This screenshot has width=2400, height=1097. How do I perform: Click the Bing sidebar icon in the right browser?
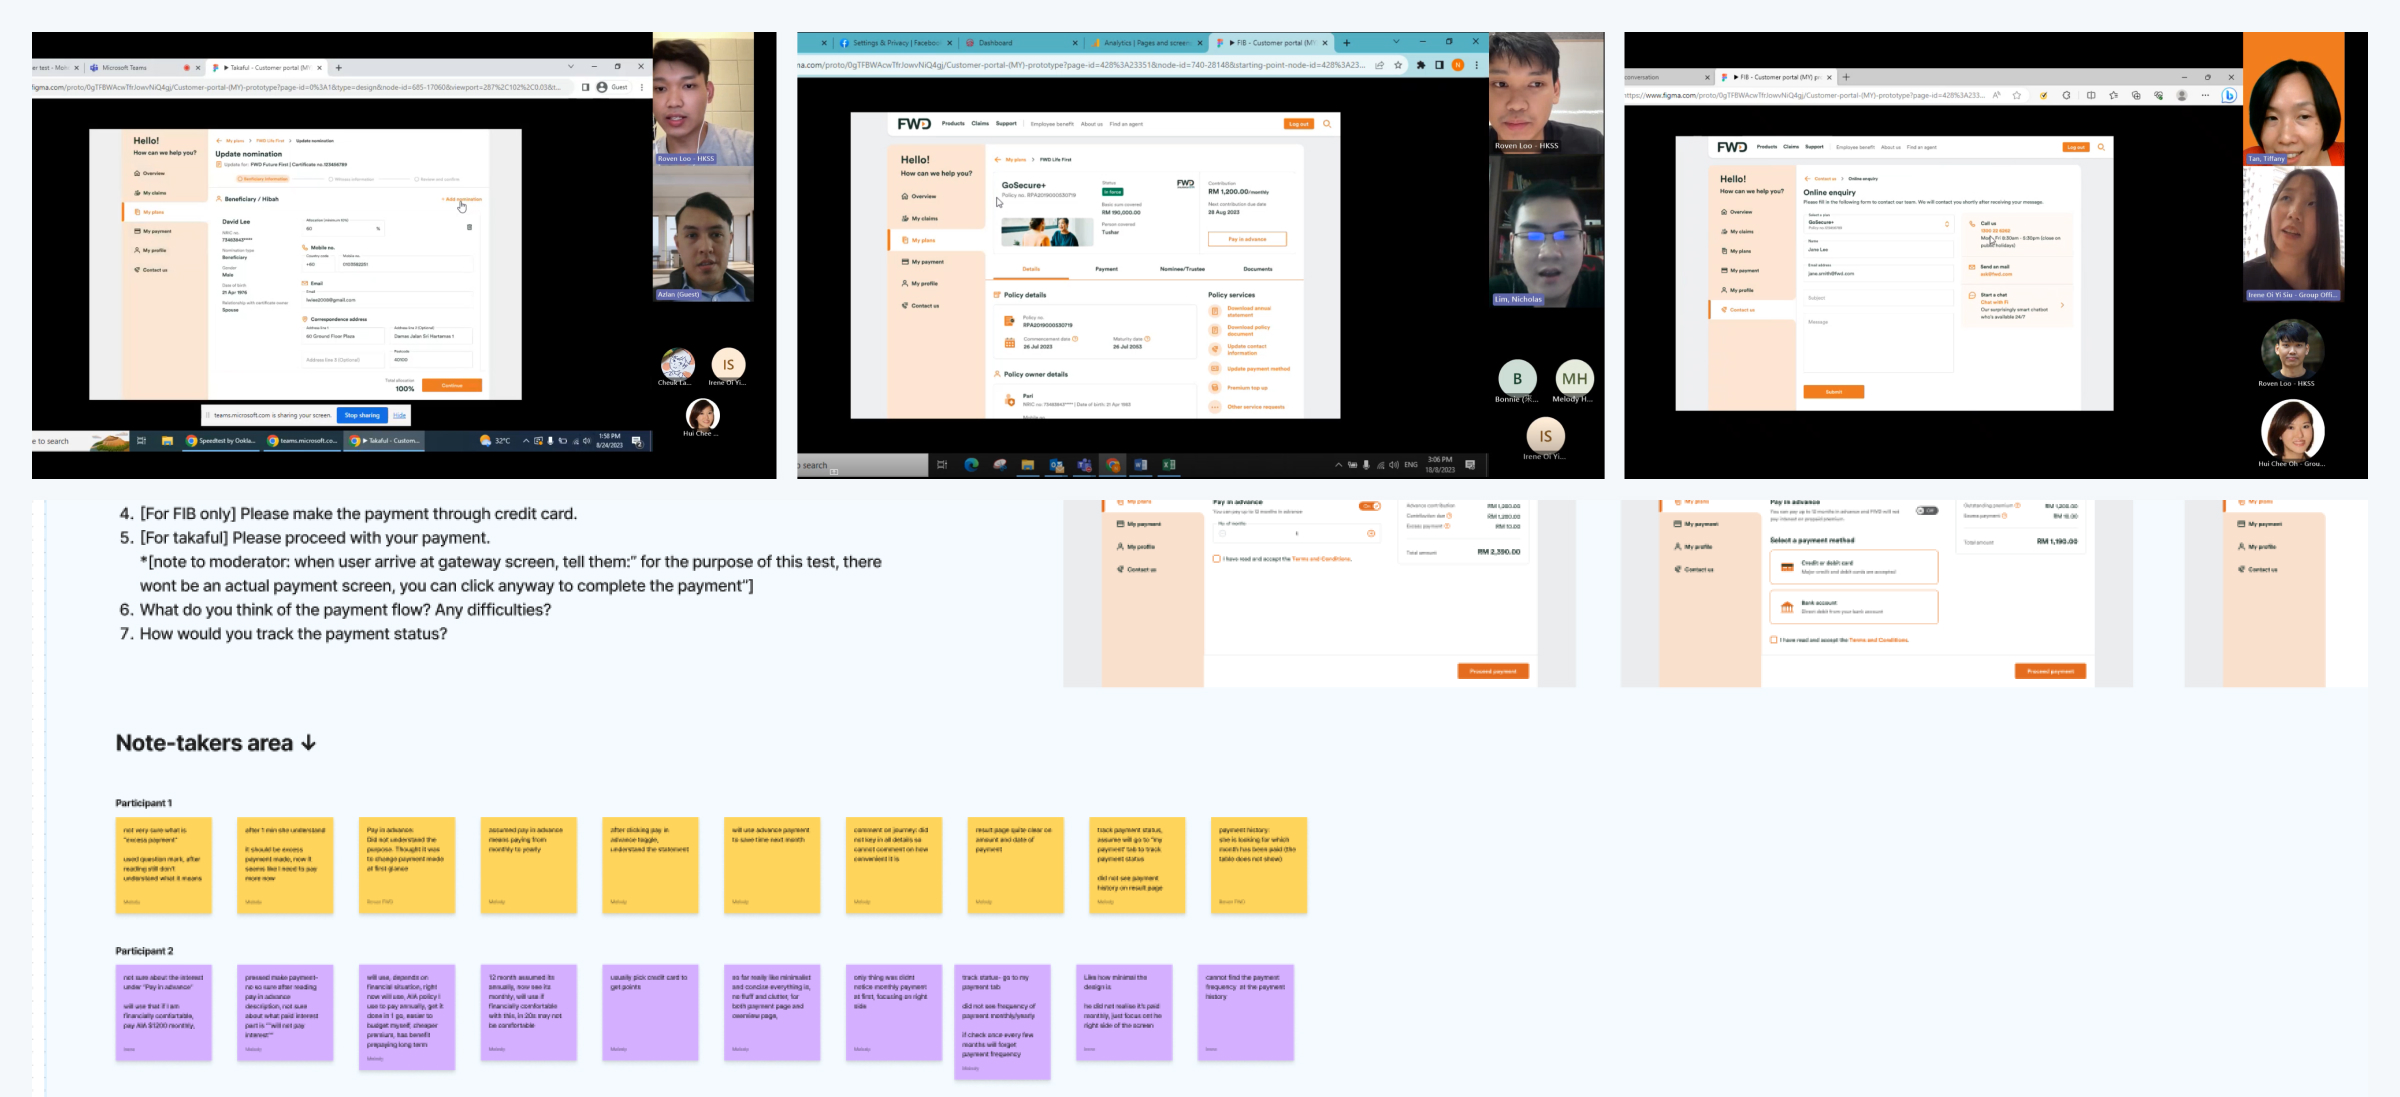coord(2229,96)
